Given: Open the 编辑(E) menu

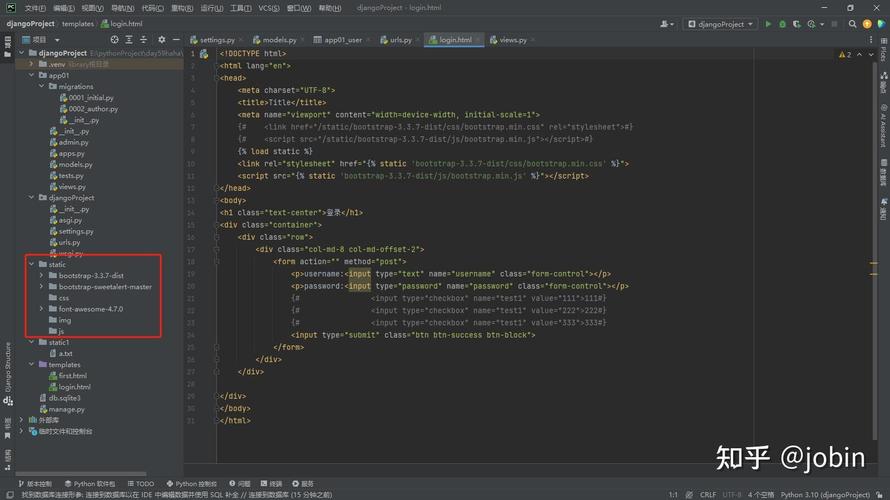Looking at the screenshot, I should click(64, 8).
